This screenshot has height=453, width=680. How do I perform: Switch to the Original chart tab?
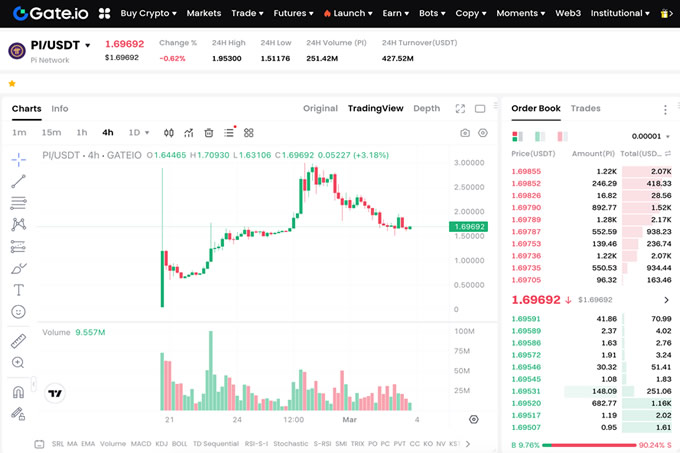click(320, 108)
